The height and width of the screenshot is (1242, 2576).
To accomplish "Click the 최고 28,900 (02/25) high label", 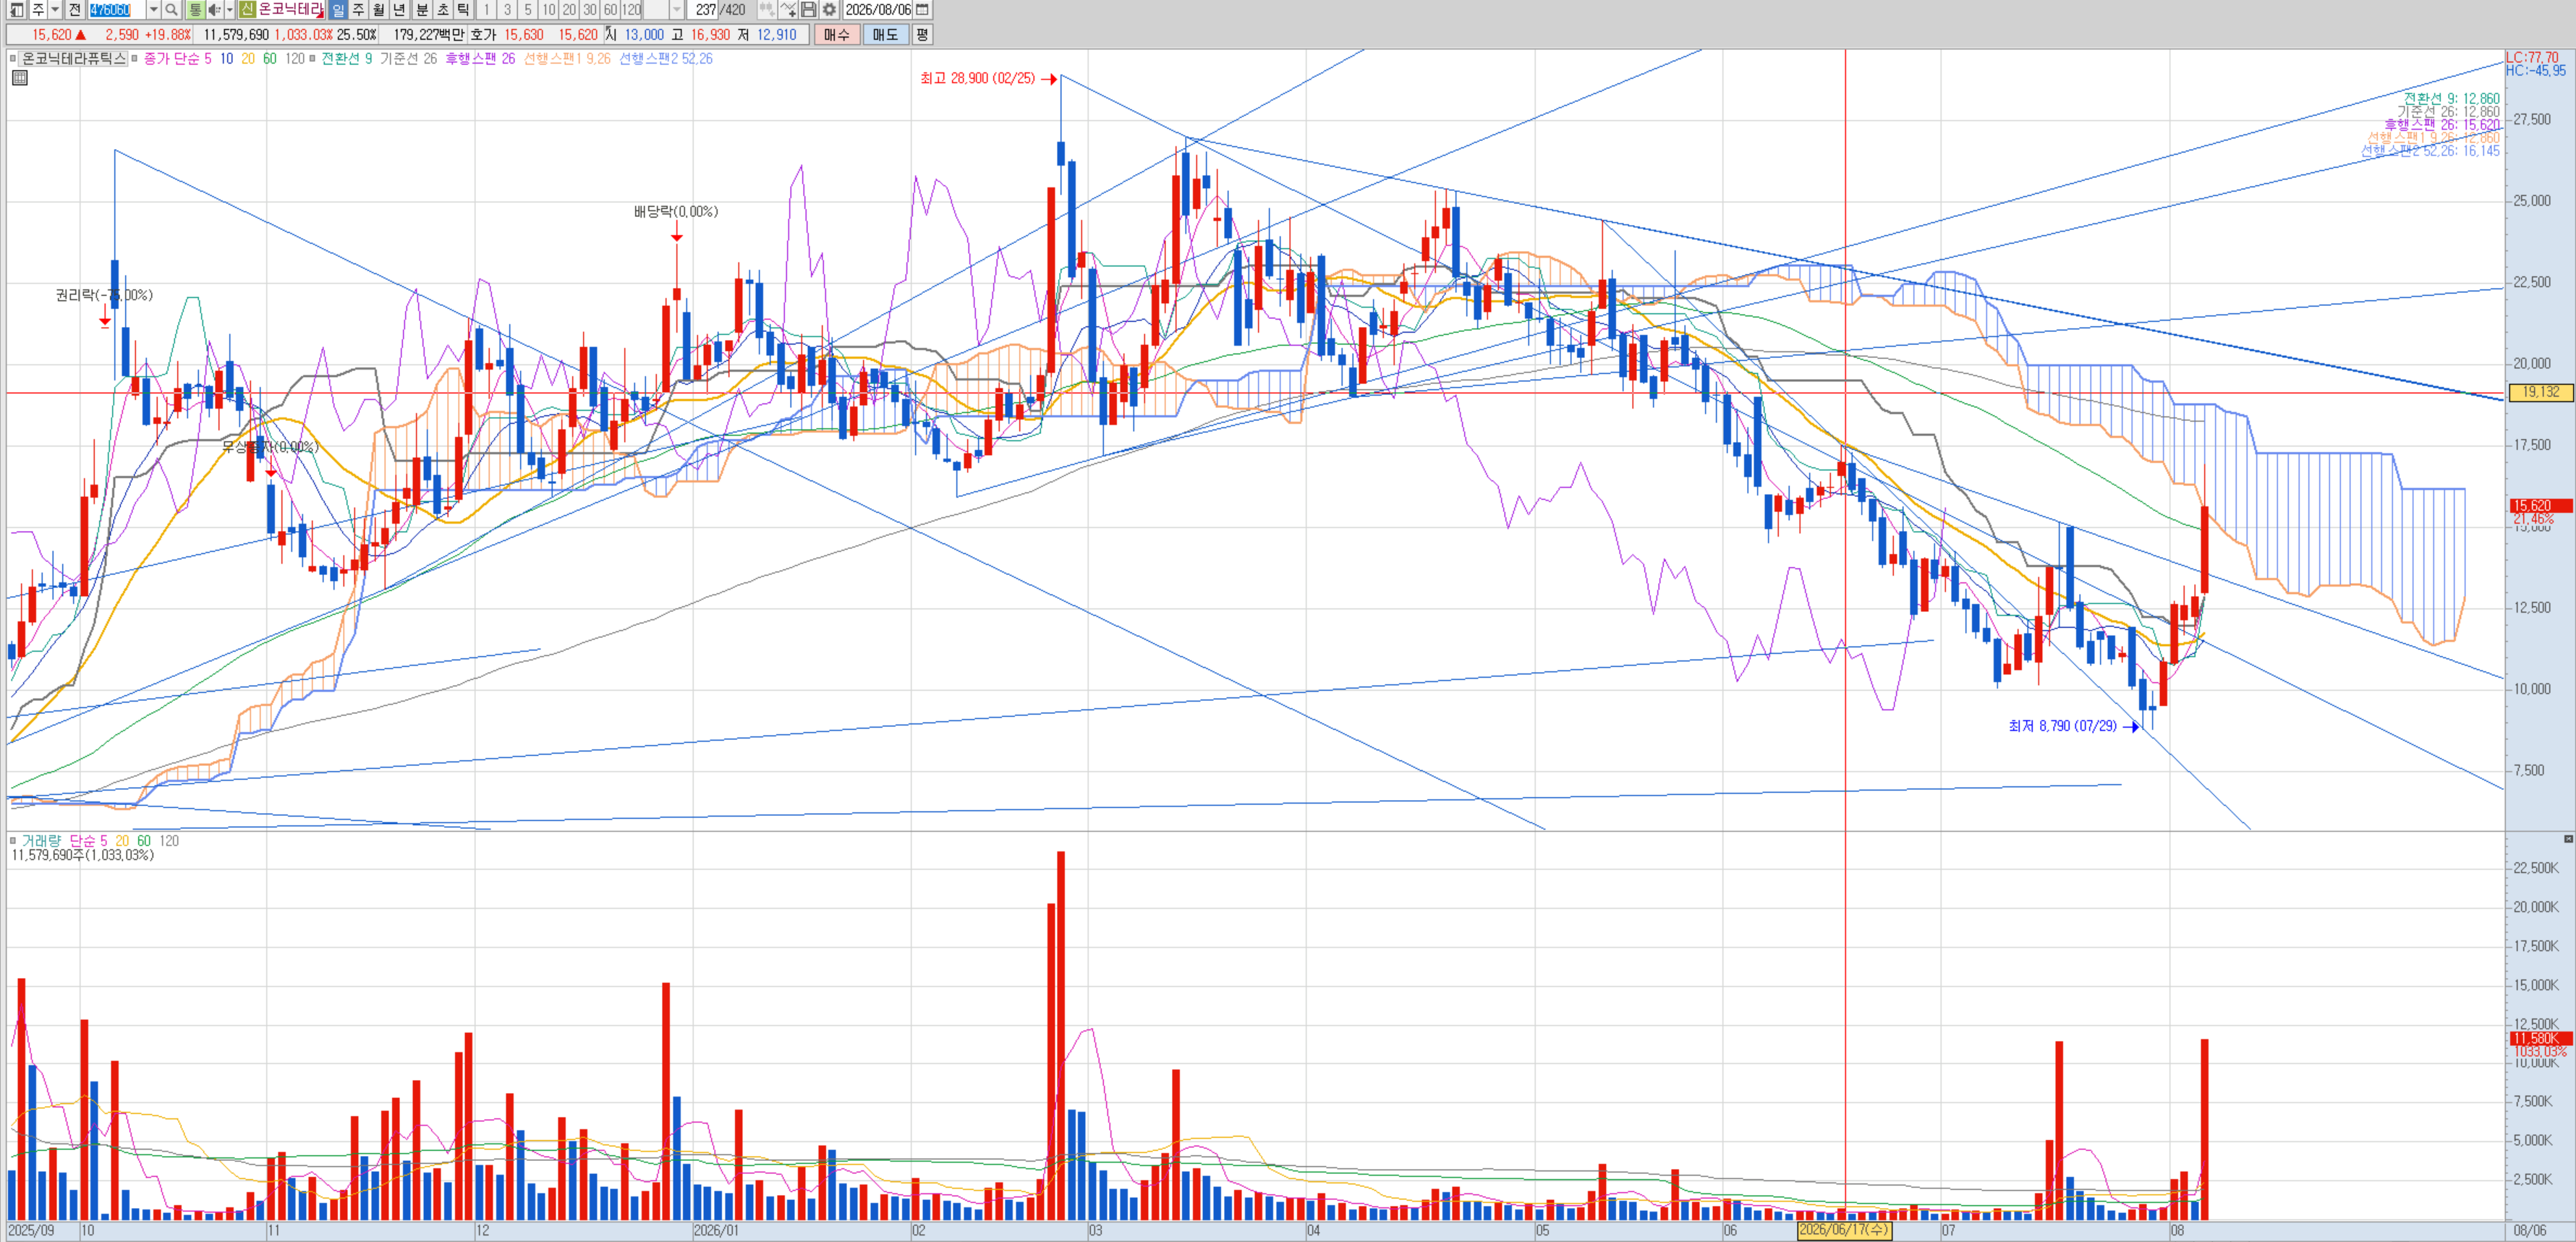I will pos(978,78).
